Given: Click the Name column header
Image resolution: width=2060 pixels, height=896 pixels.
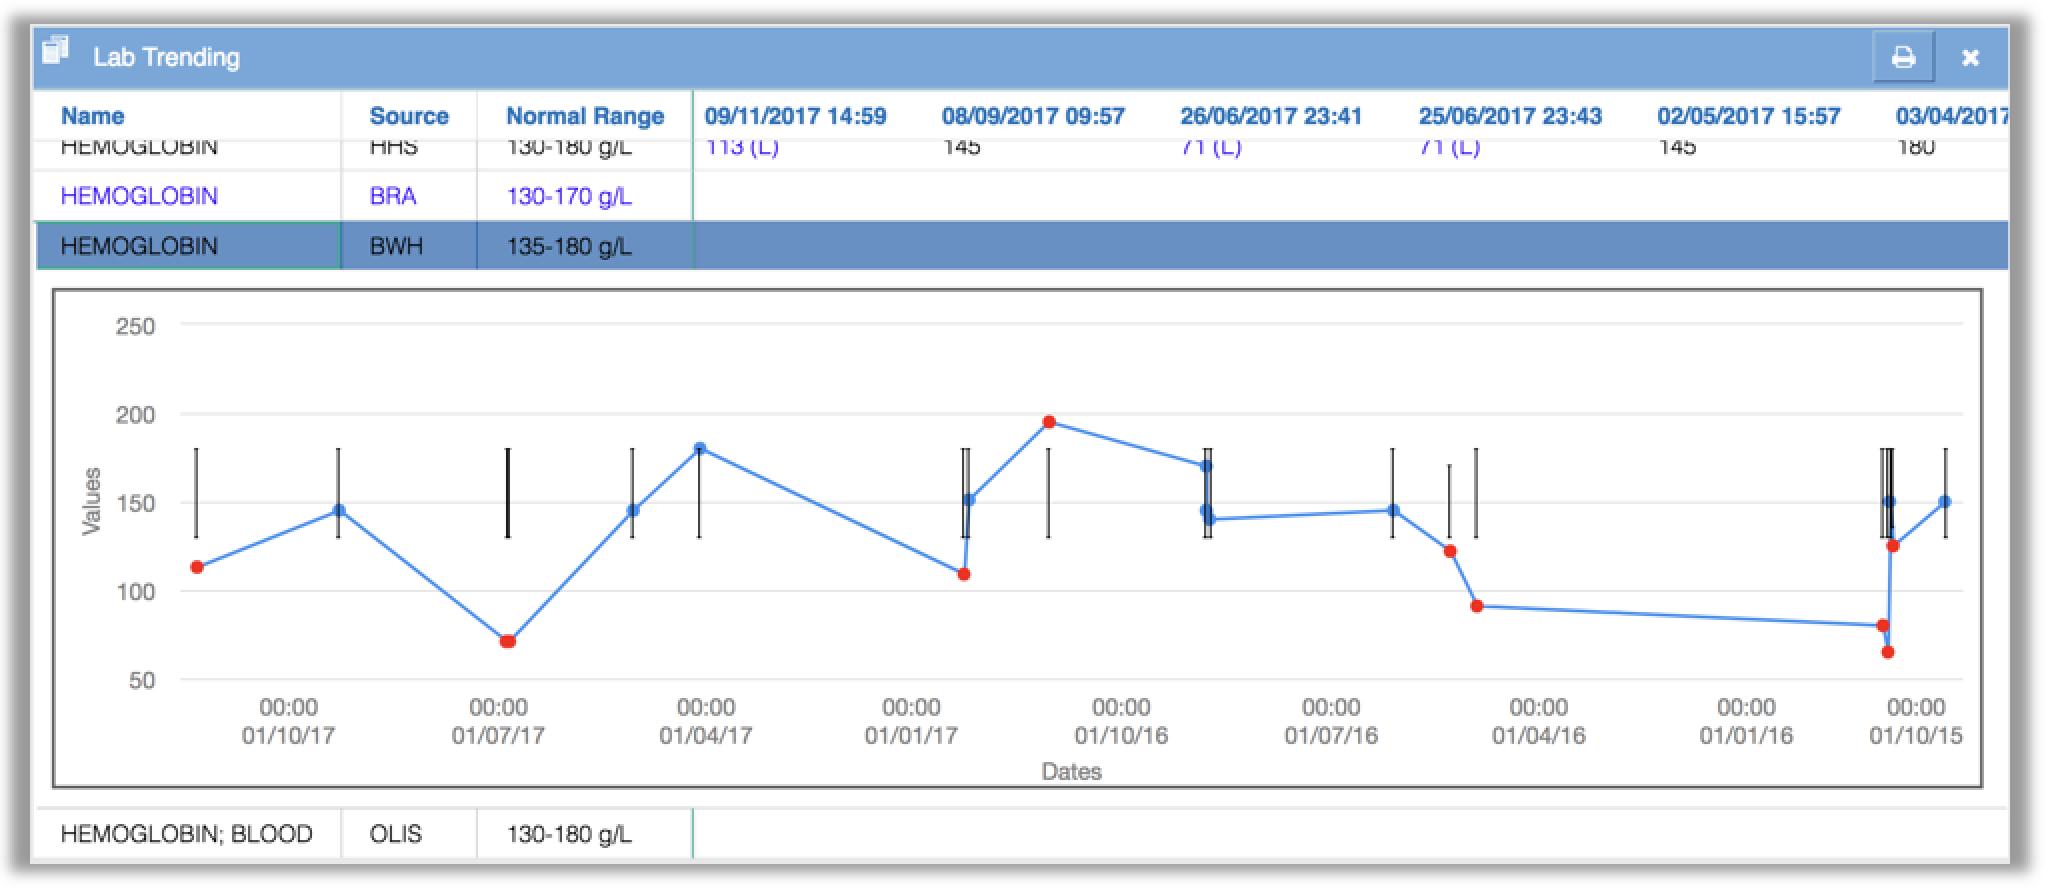Looking at the screenshot, I should (x=93, y=116).
